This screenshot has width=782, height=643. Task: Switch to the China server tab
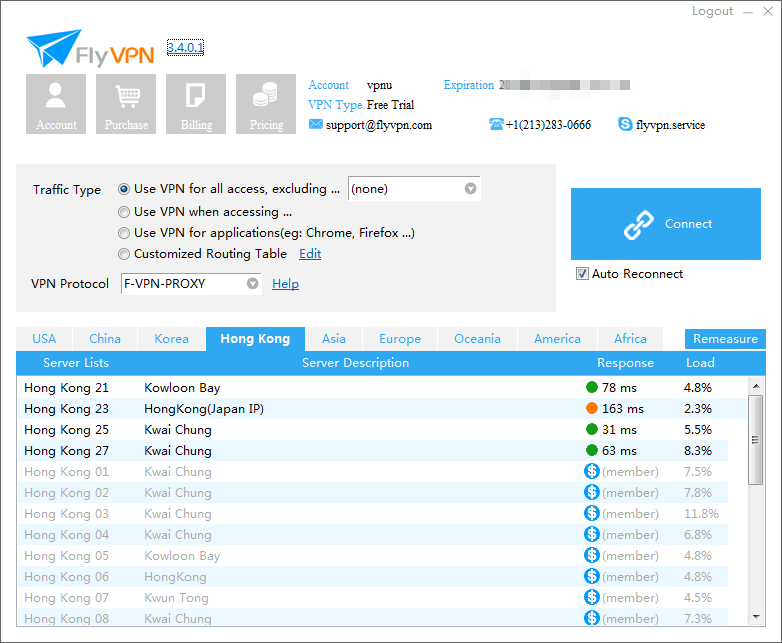tap(105, 339)
